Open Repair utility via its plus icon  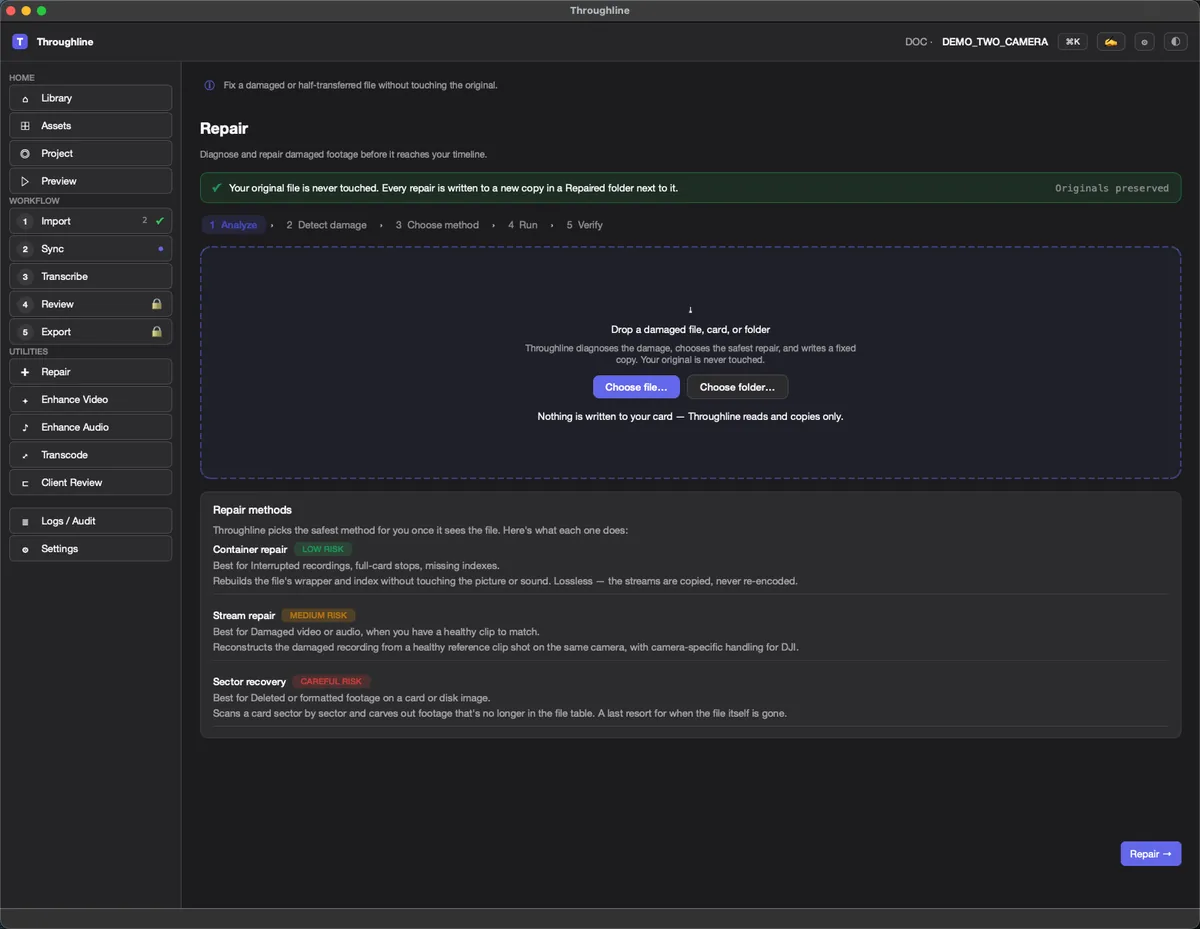[x=25, y=372]
